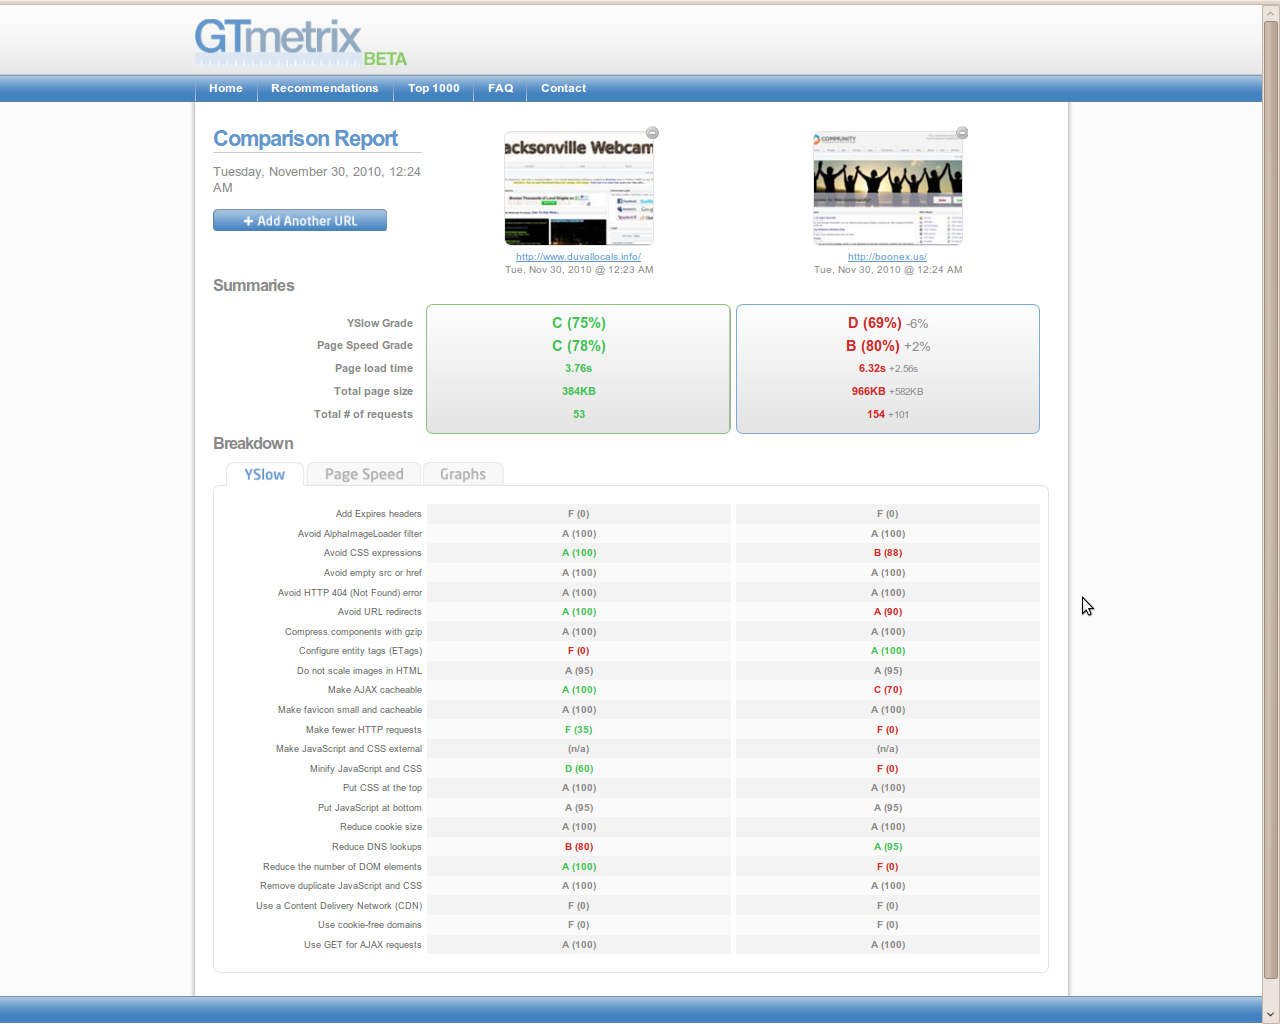Click the Add Another URL button
This screenshot has width=1280, height=1024.
pyautogui.click(x=300, y=220)
